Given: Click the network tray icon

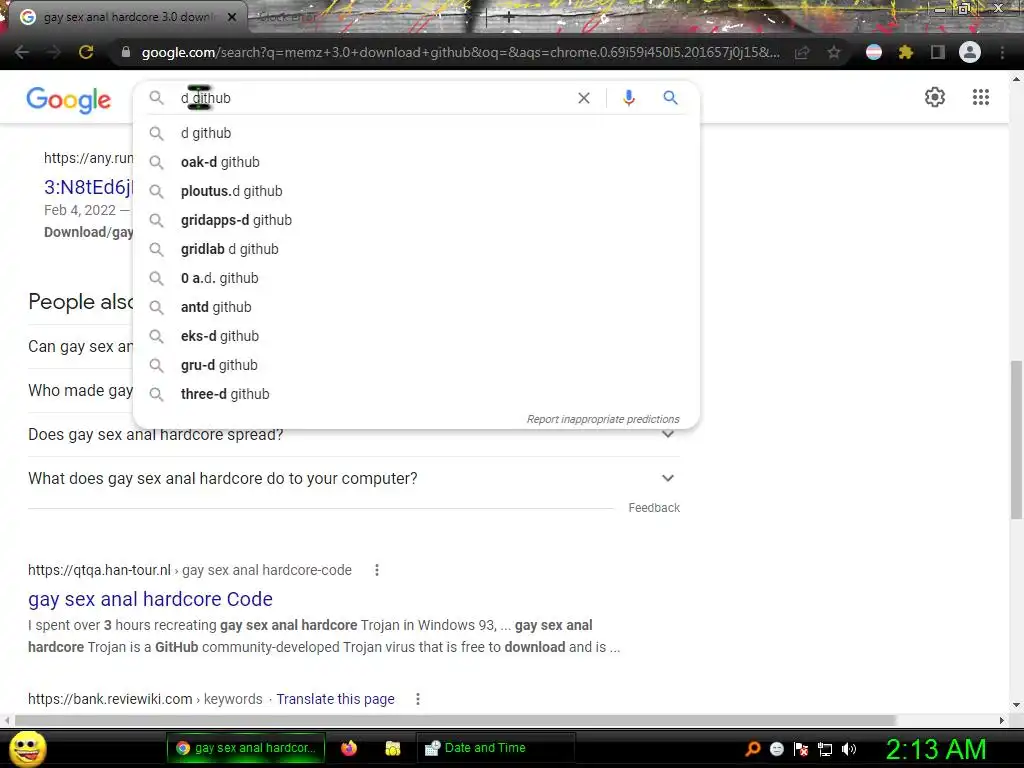Looking at the screenshot, I should click(x=825, y=749).
